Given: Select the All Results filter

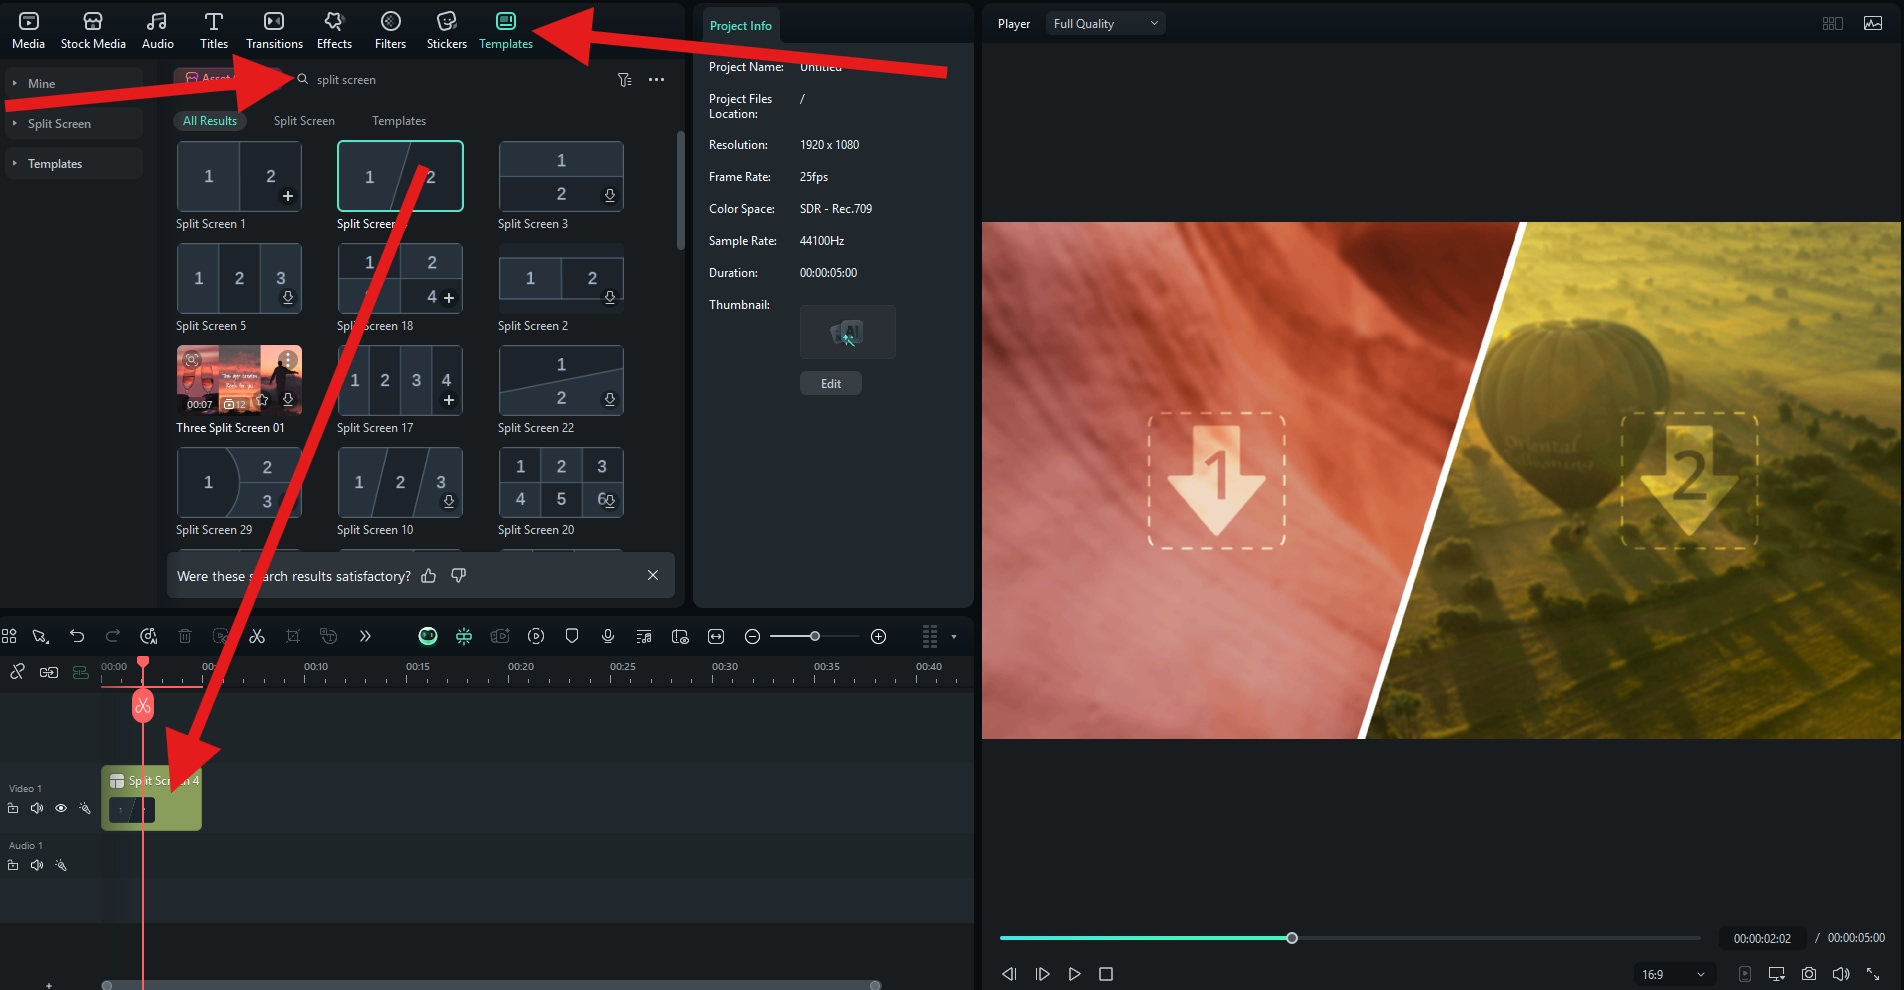Looking at the screenshot, I should [x=209, y=121].
